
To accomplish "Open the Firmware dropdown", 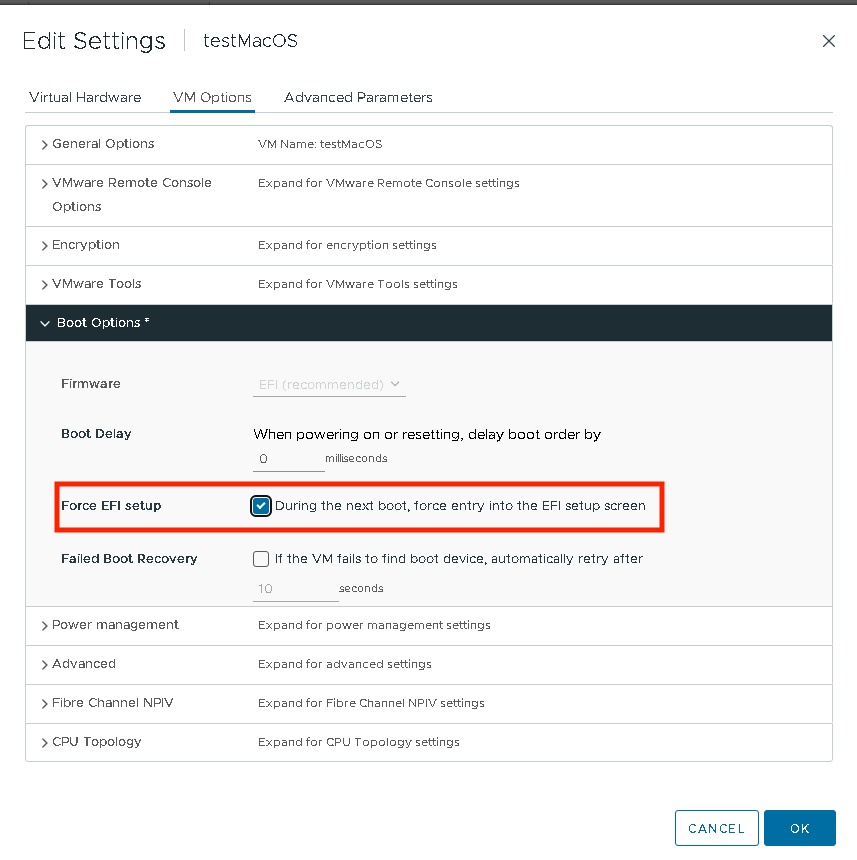I will pos(331,384).
